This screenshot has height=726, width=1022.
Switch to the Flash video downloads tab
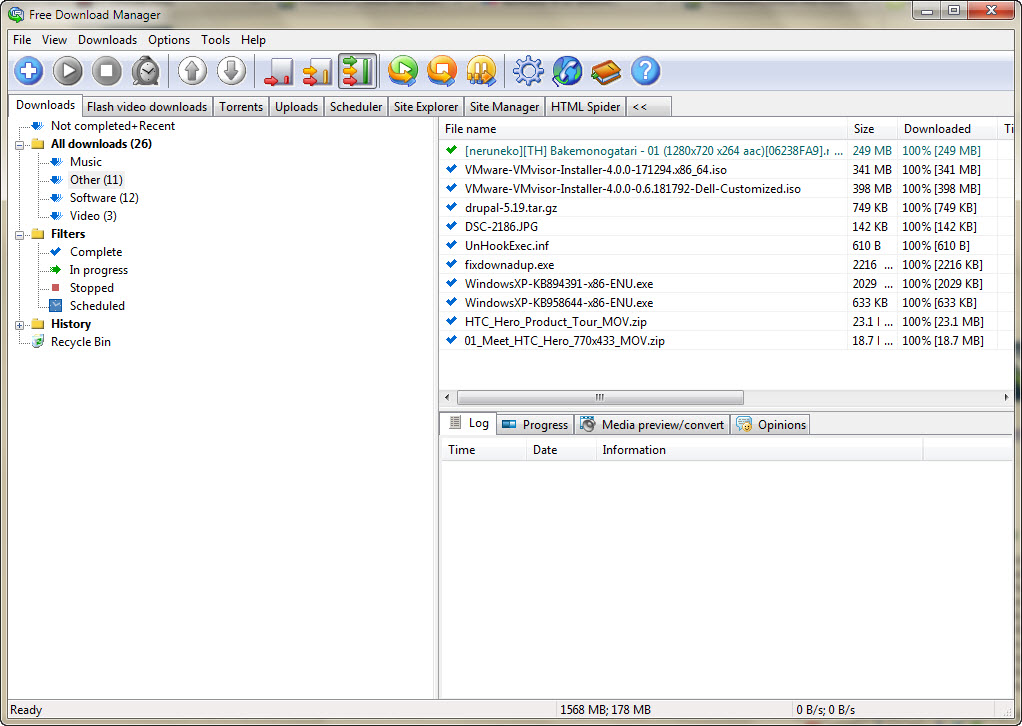pos(147,107)
